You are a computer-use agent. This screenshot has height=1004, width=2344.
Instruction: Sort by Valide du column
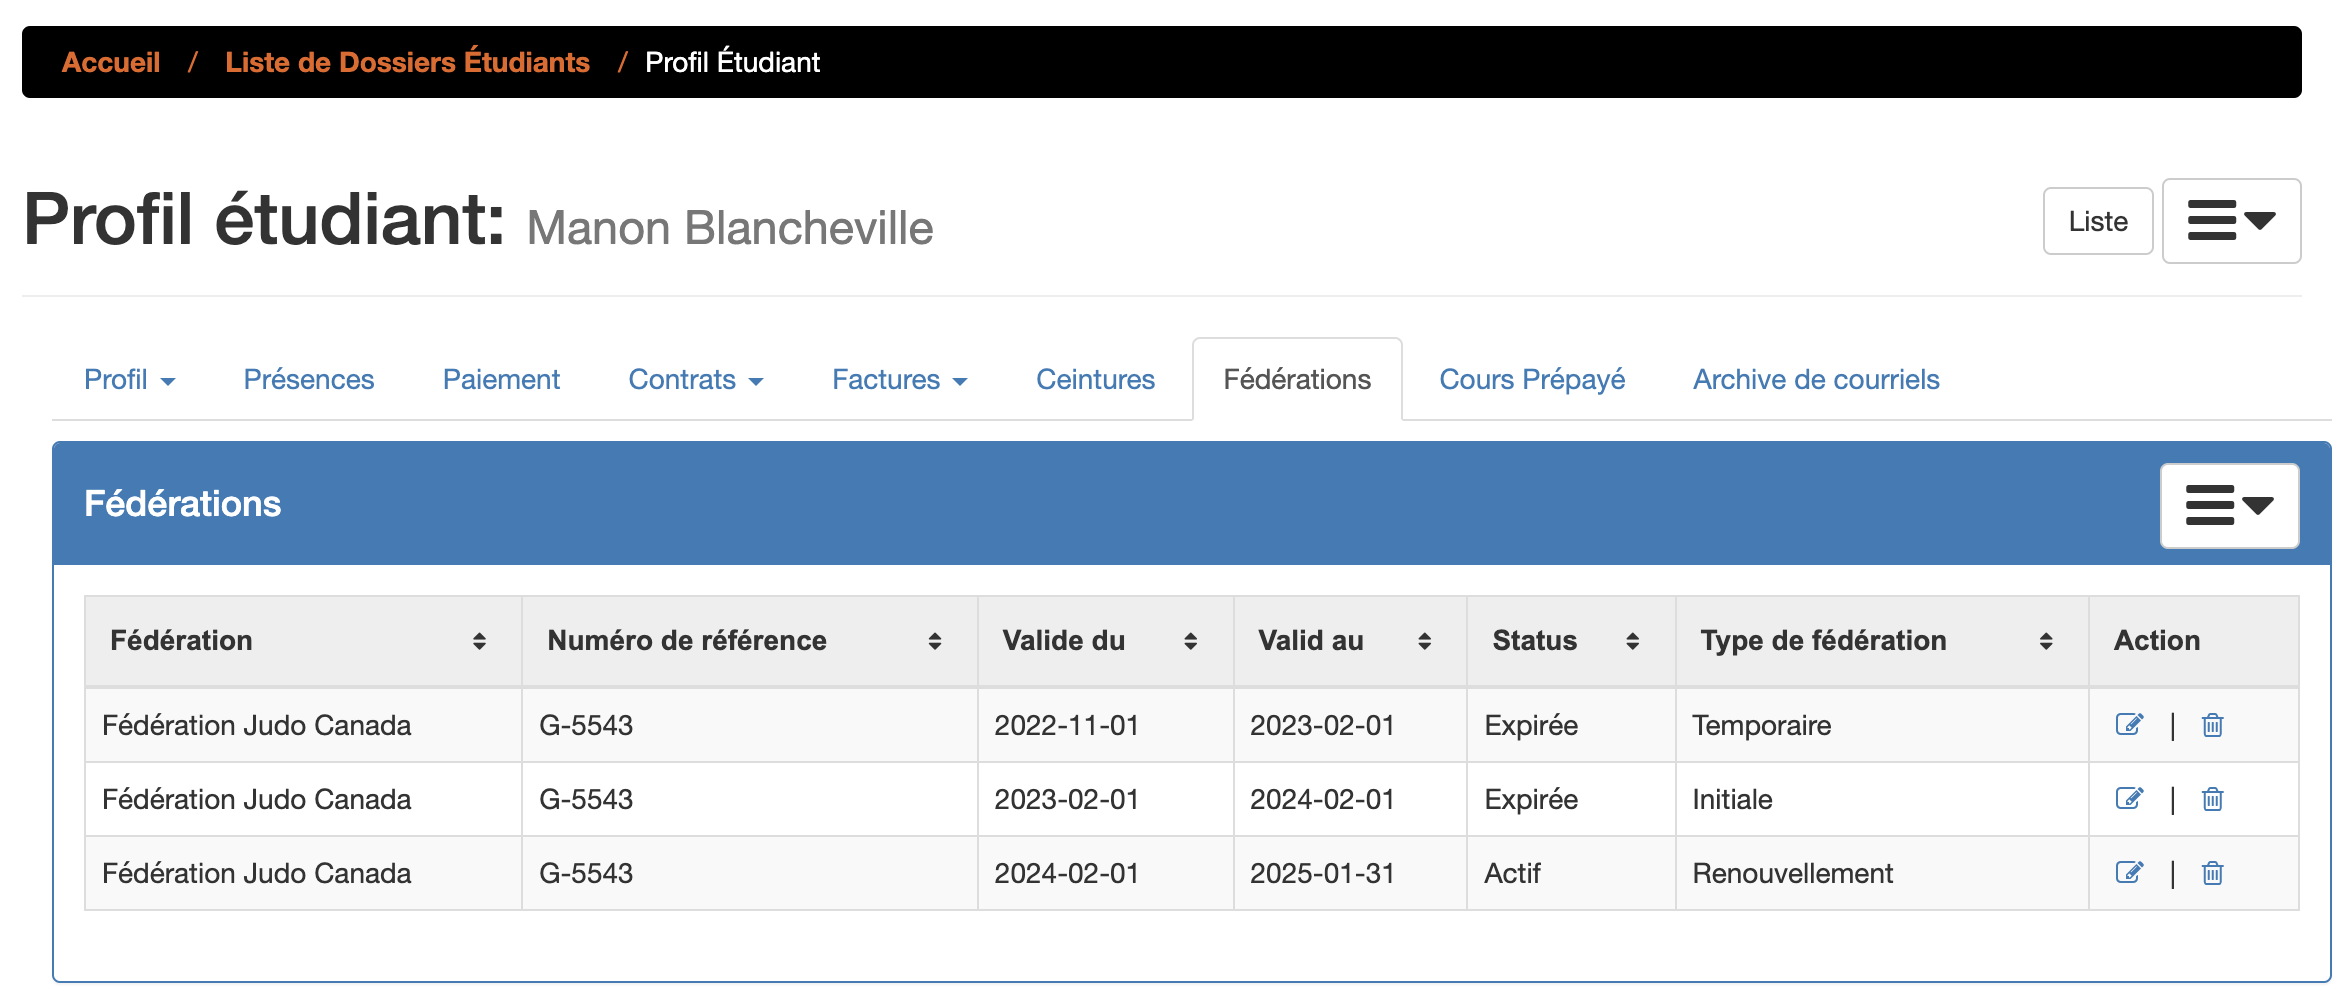tap(1192, 640)
